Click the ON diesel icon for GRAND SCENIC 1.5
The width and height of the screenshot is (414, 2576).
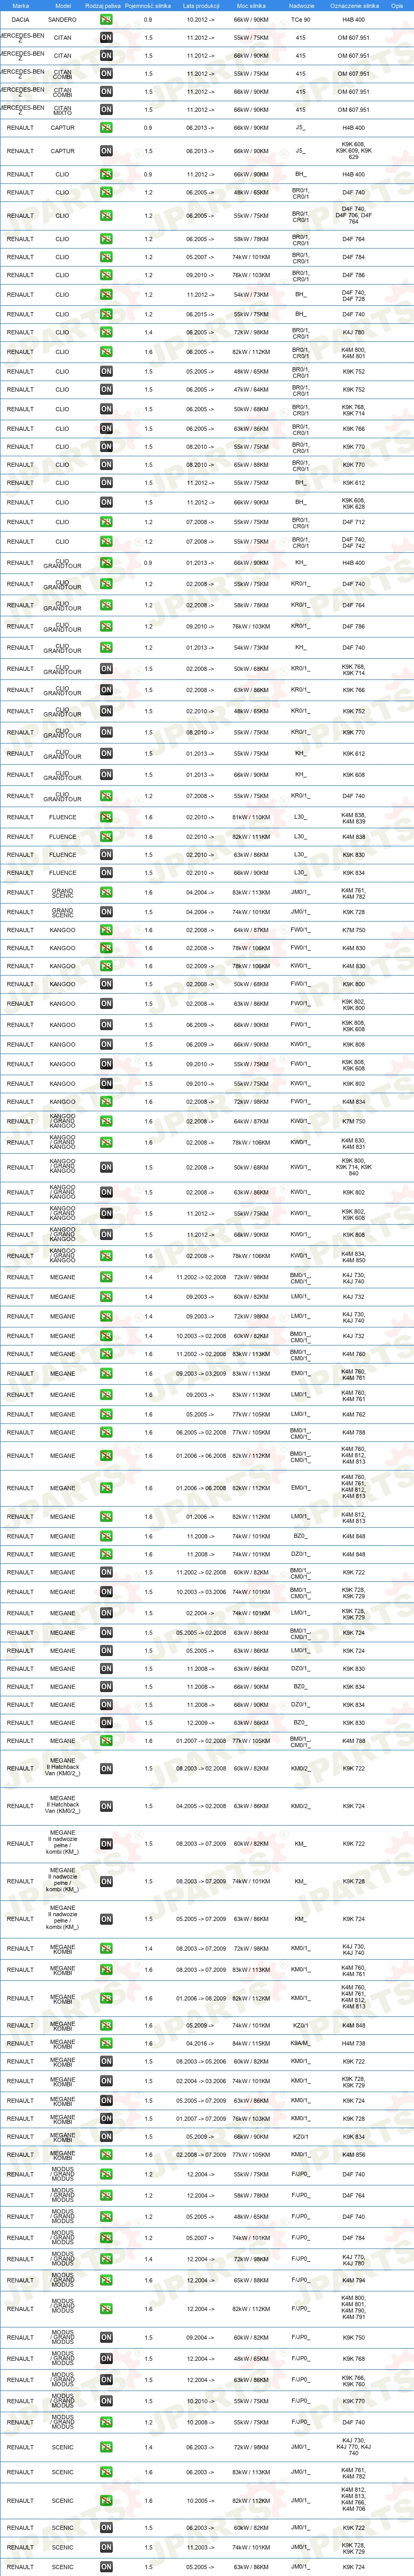[x=106, y=912]
